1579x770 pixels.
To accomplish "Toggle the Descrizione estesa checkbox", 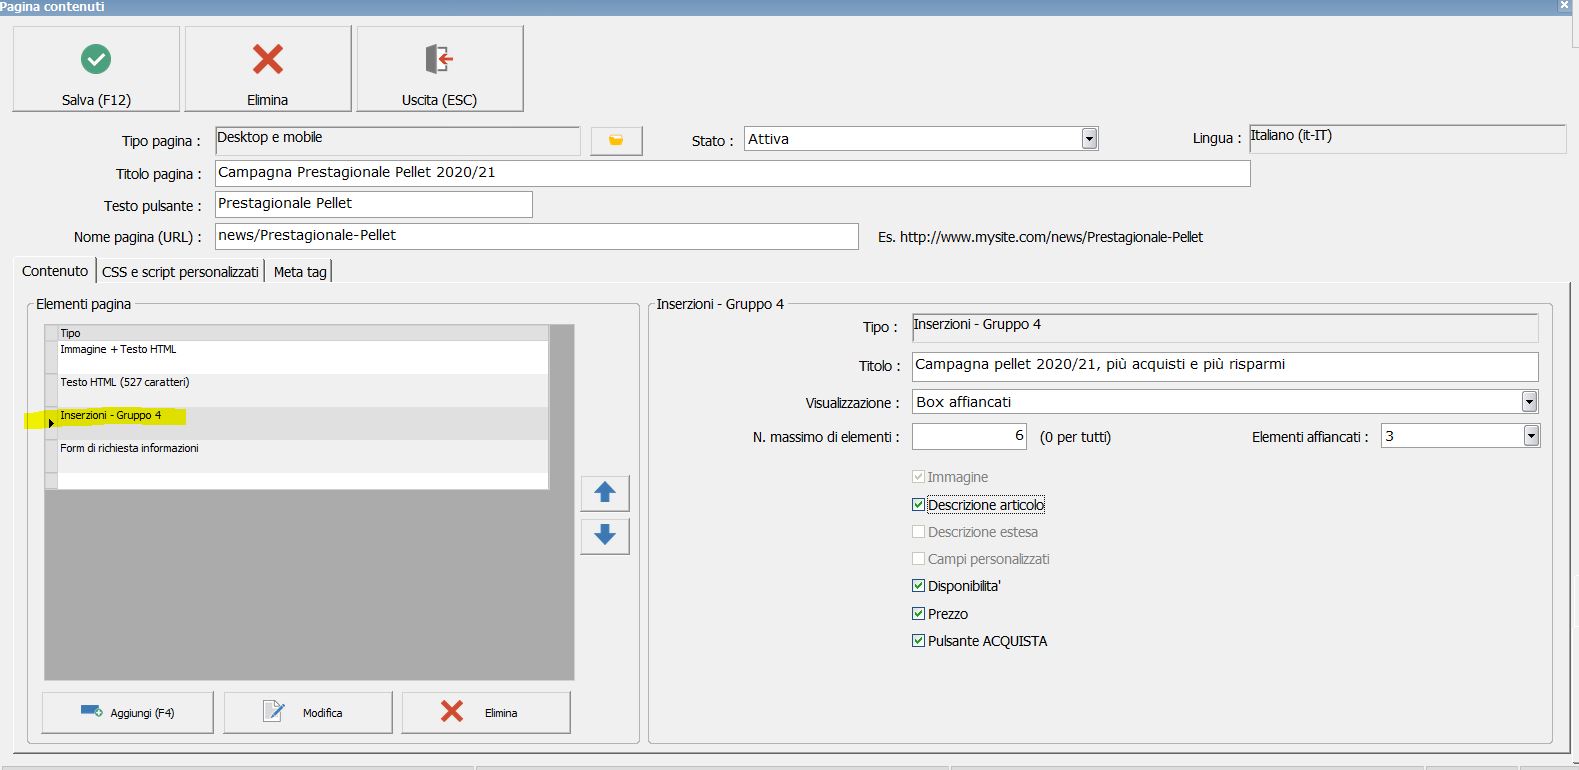I will click(x=919, y=532).
